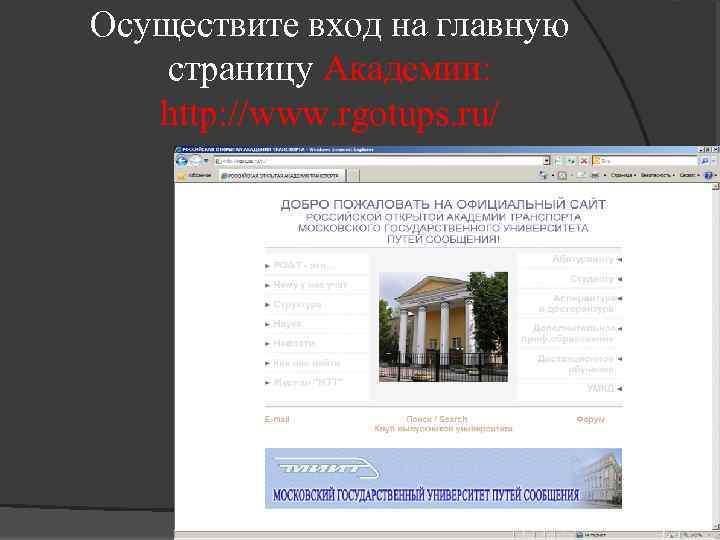The width and height of the screenshot is (720, 540).
Task: Open the Наука link
Action: click(x=287, y=324)
